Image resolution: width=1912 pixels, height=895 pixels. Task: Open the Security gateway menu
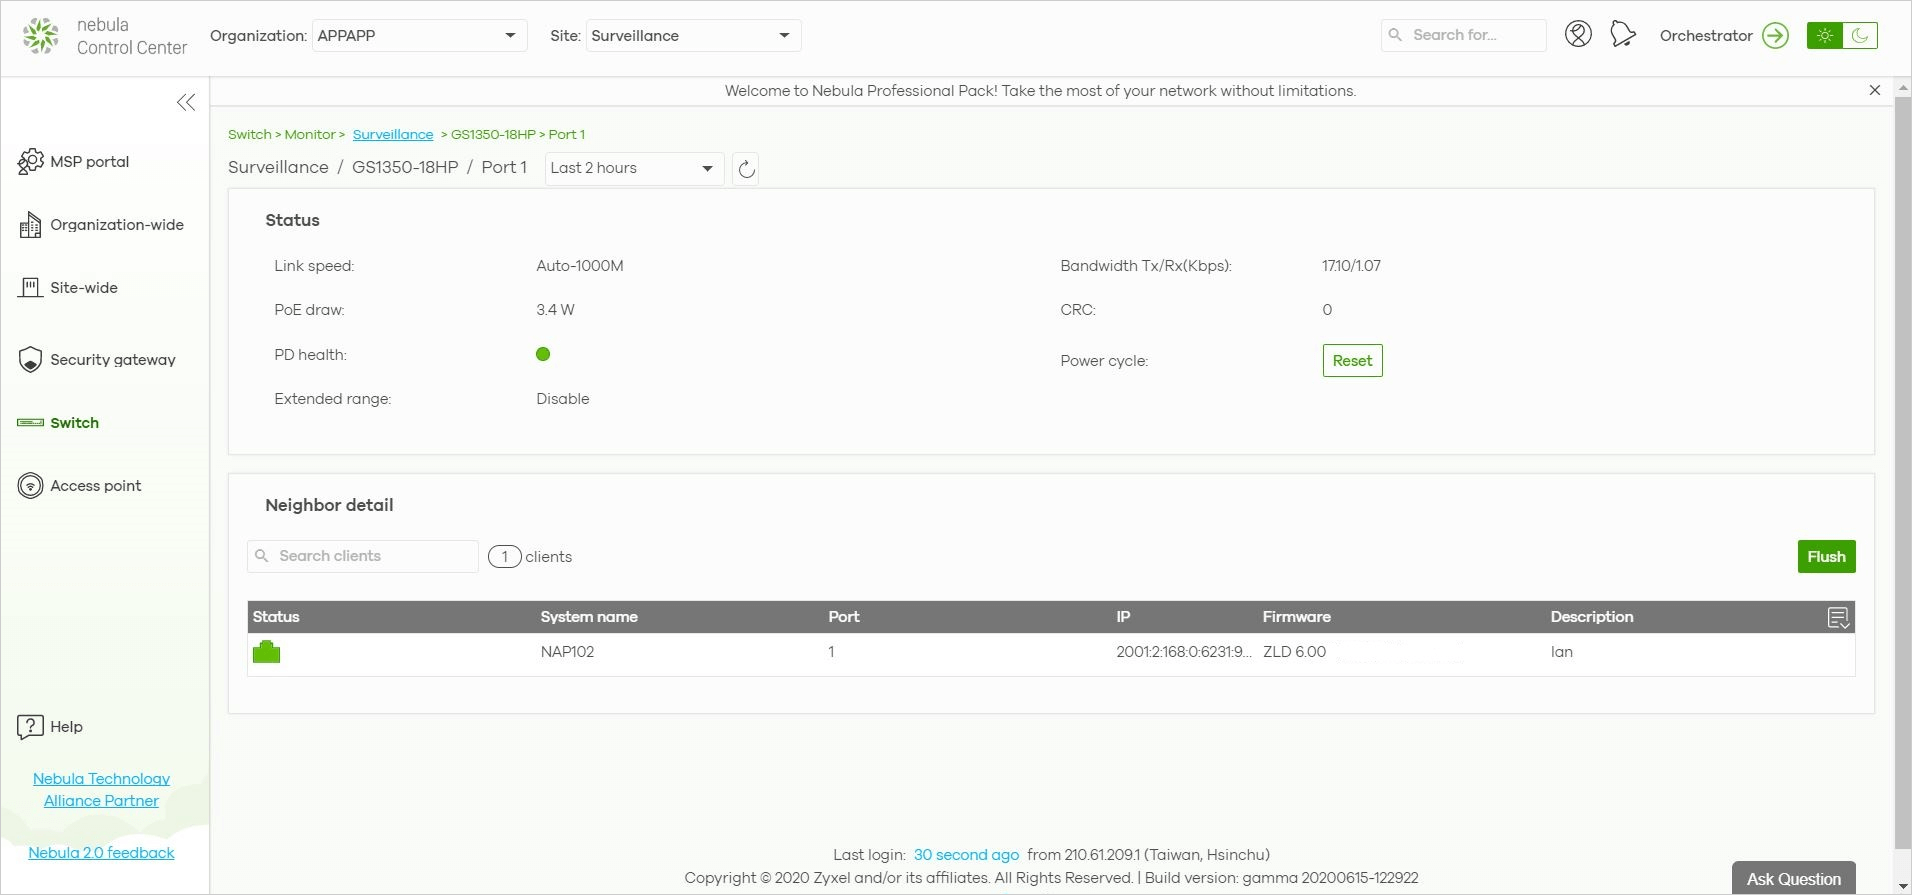point(113,360)
